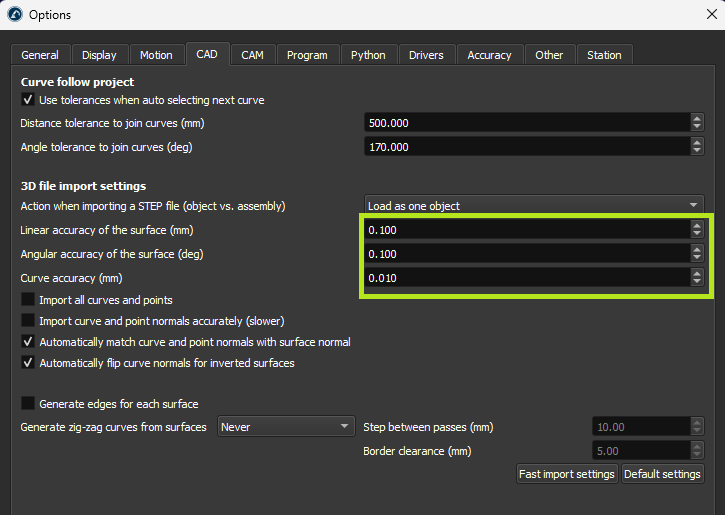Open the General tab
Screen dimensions: 725x515
(40, 55)
